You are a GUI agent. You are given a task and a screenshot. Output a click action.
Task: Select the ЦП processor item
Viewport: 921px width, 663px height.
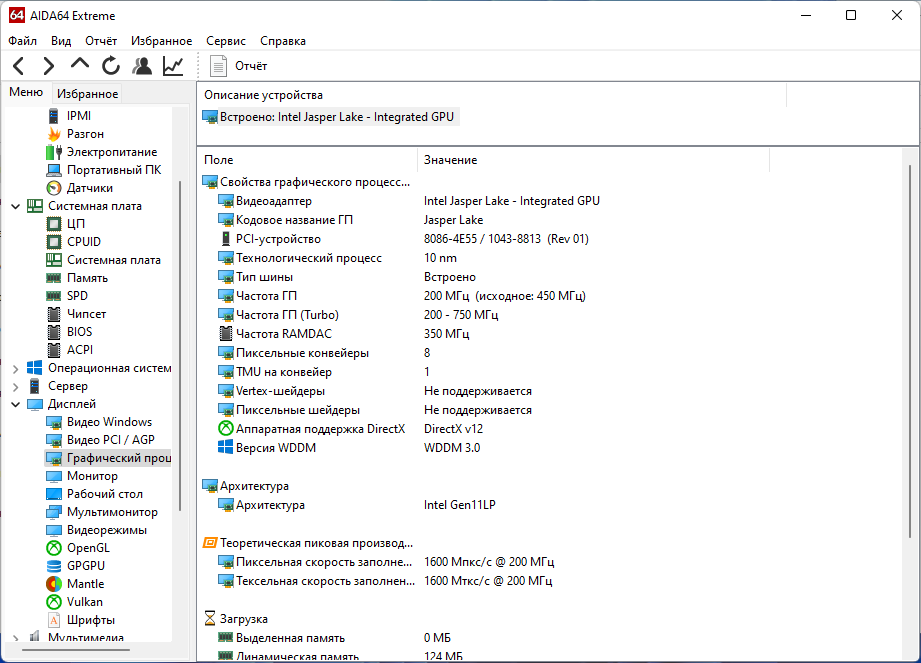66,224
